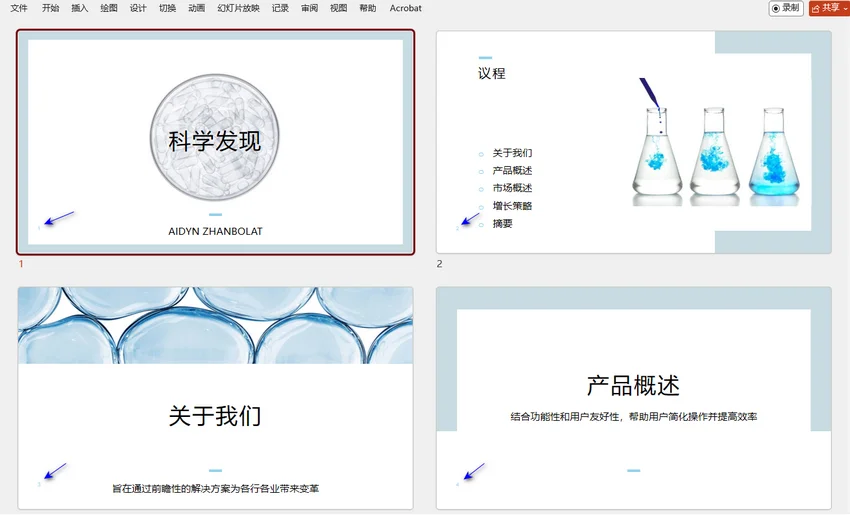Open the 记录 ribbon tab
Viewport: 850px width, 515px height.
[x=280, y=8]
